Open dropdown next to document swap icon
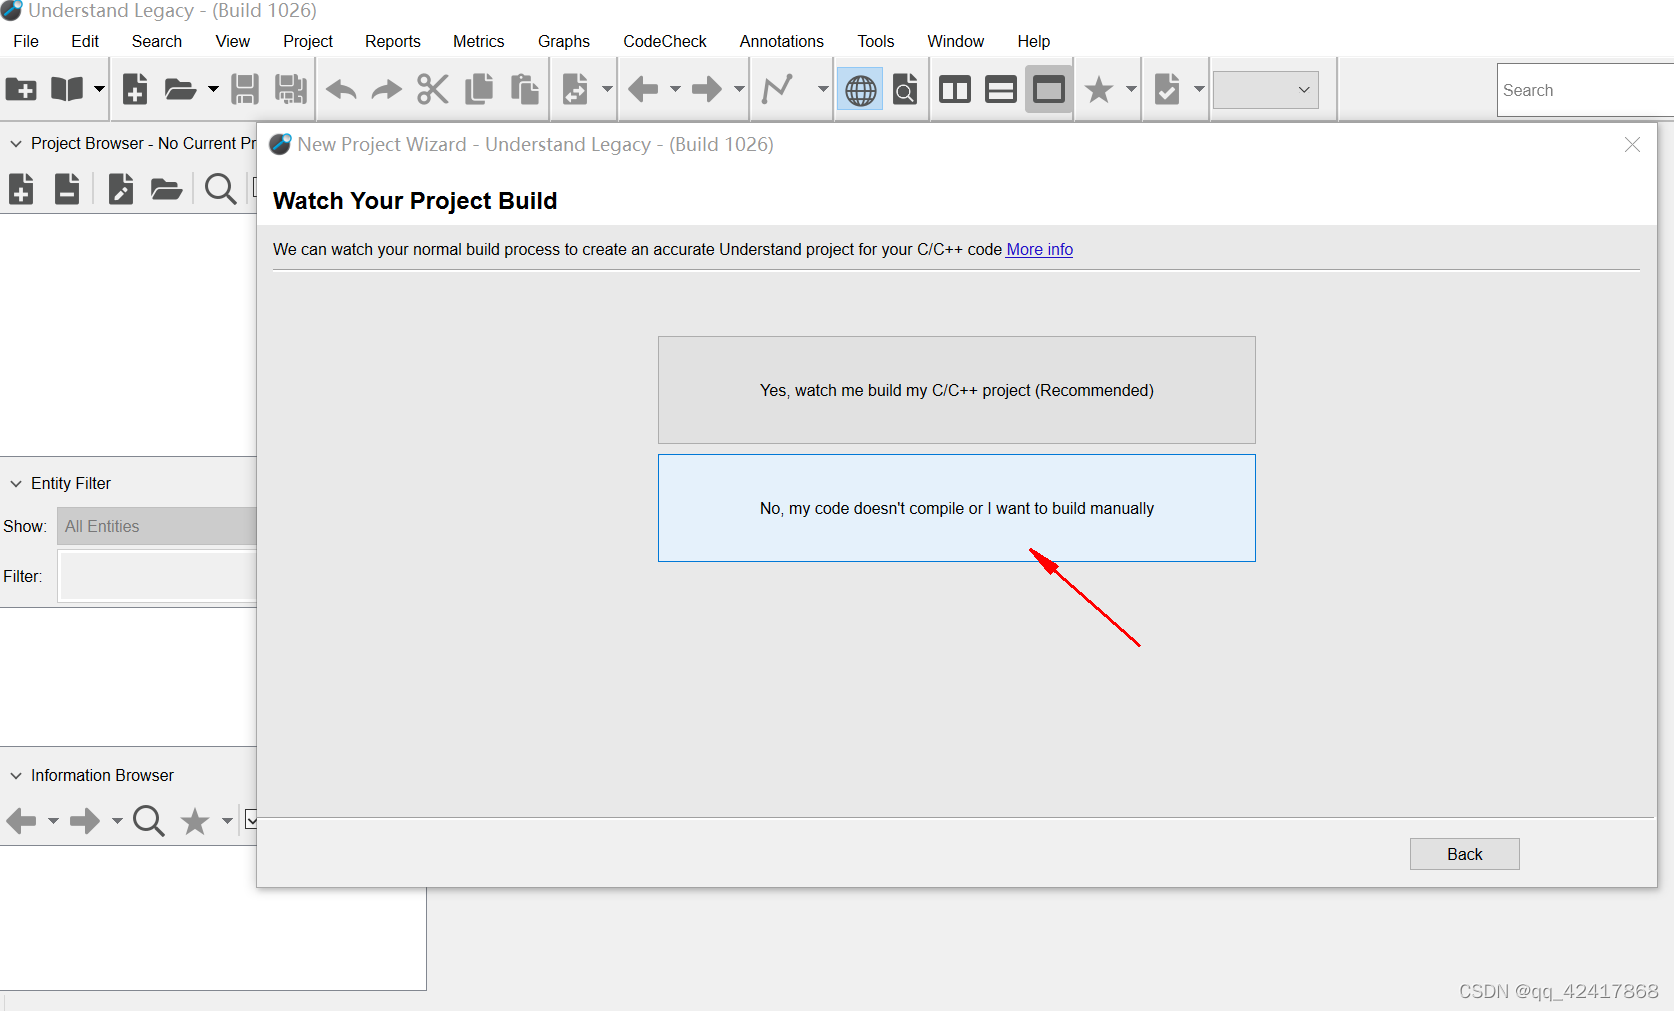The image size is (1674, 1011). coord(607,90)
